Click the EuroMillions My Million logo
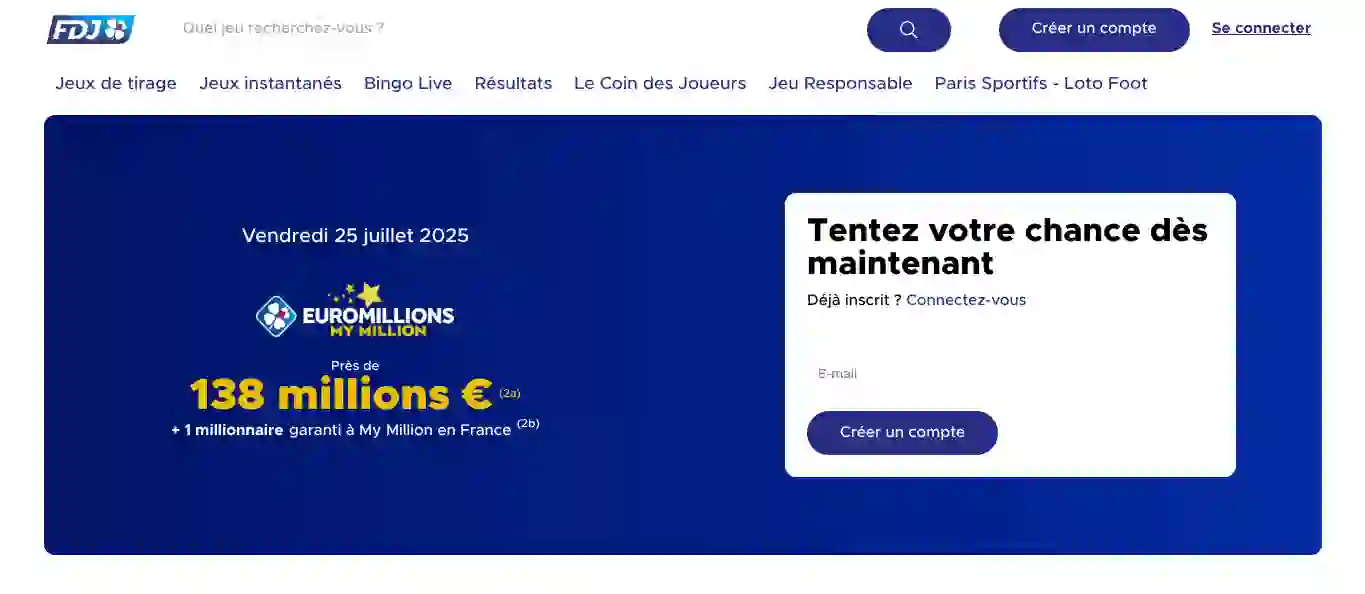1365x594 pixels. [x=355, y=311]
